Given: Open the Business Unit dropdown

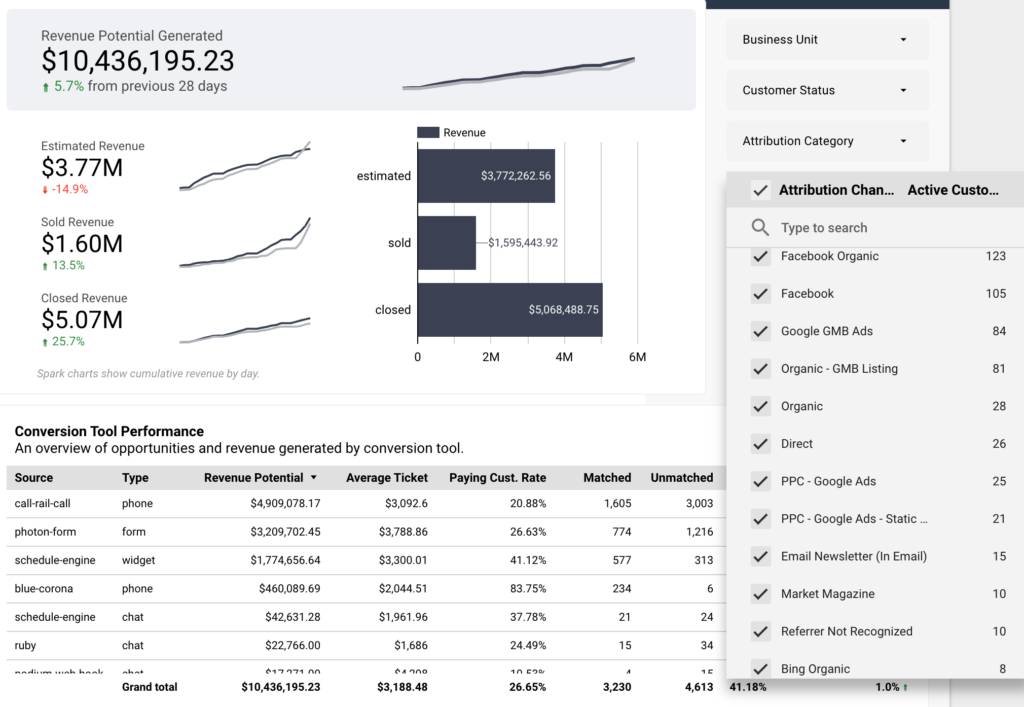Looking at the screenshot, I should (827, 39).
